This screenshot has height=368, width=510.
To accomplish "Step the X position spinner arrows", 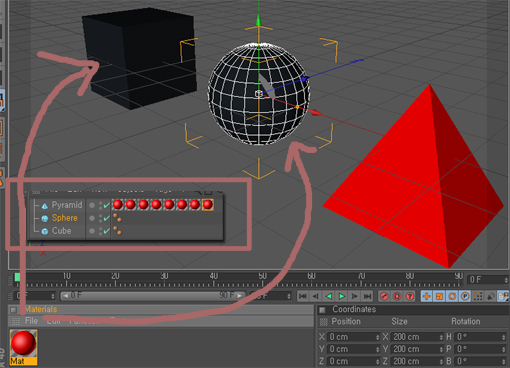I will coord(377,337).
